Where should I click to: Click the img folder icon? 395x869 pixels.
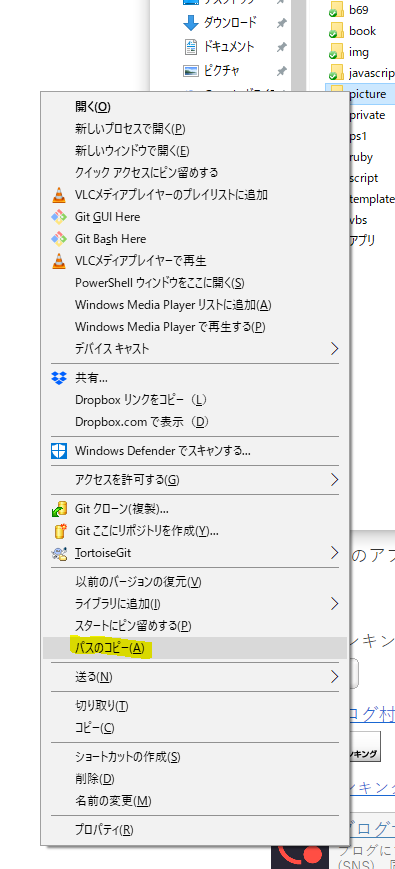tap(336, 52)
